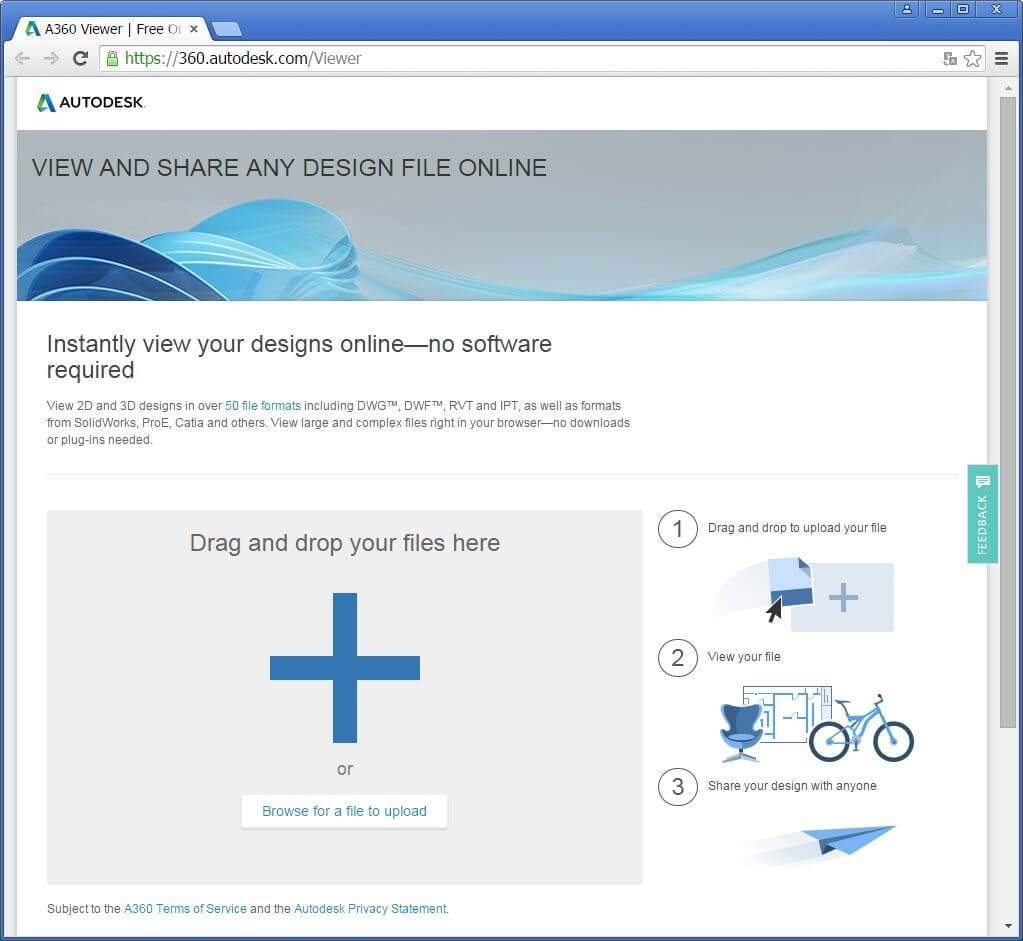Open the 50 file formats link
Viewport: 1023px width, 941px height.
point(263,406)
